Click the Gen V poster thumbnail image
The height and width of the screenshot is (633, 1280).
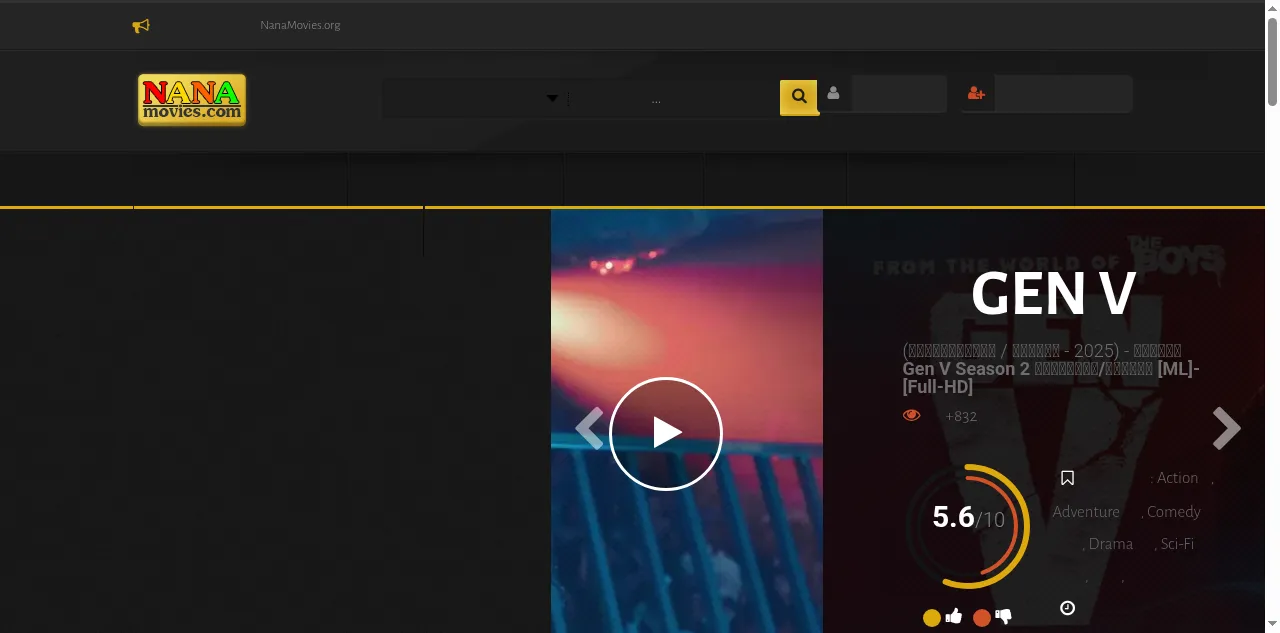[687, 421]
